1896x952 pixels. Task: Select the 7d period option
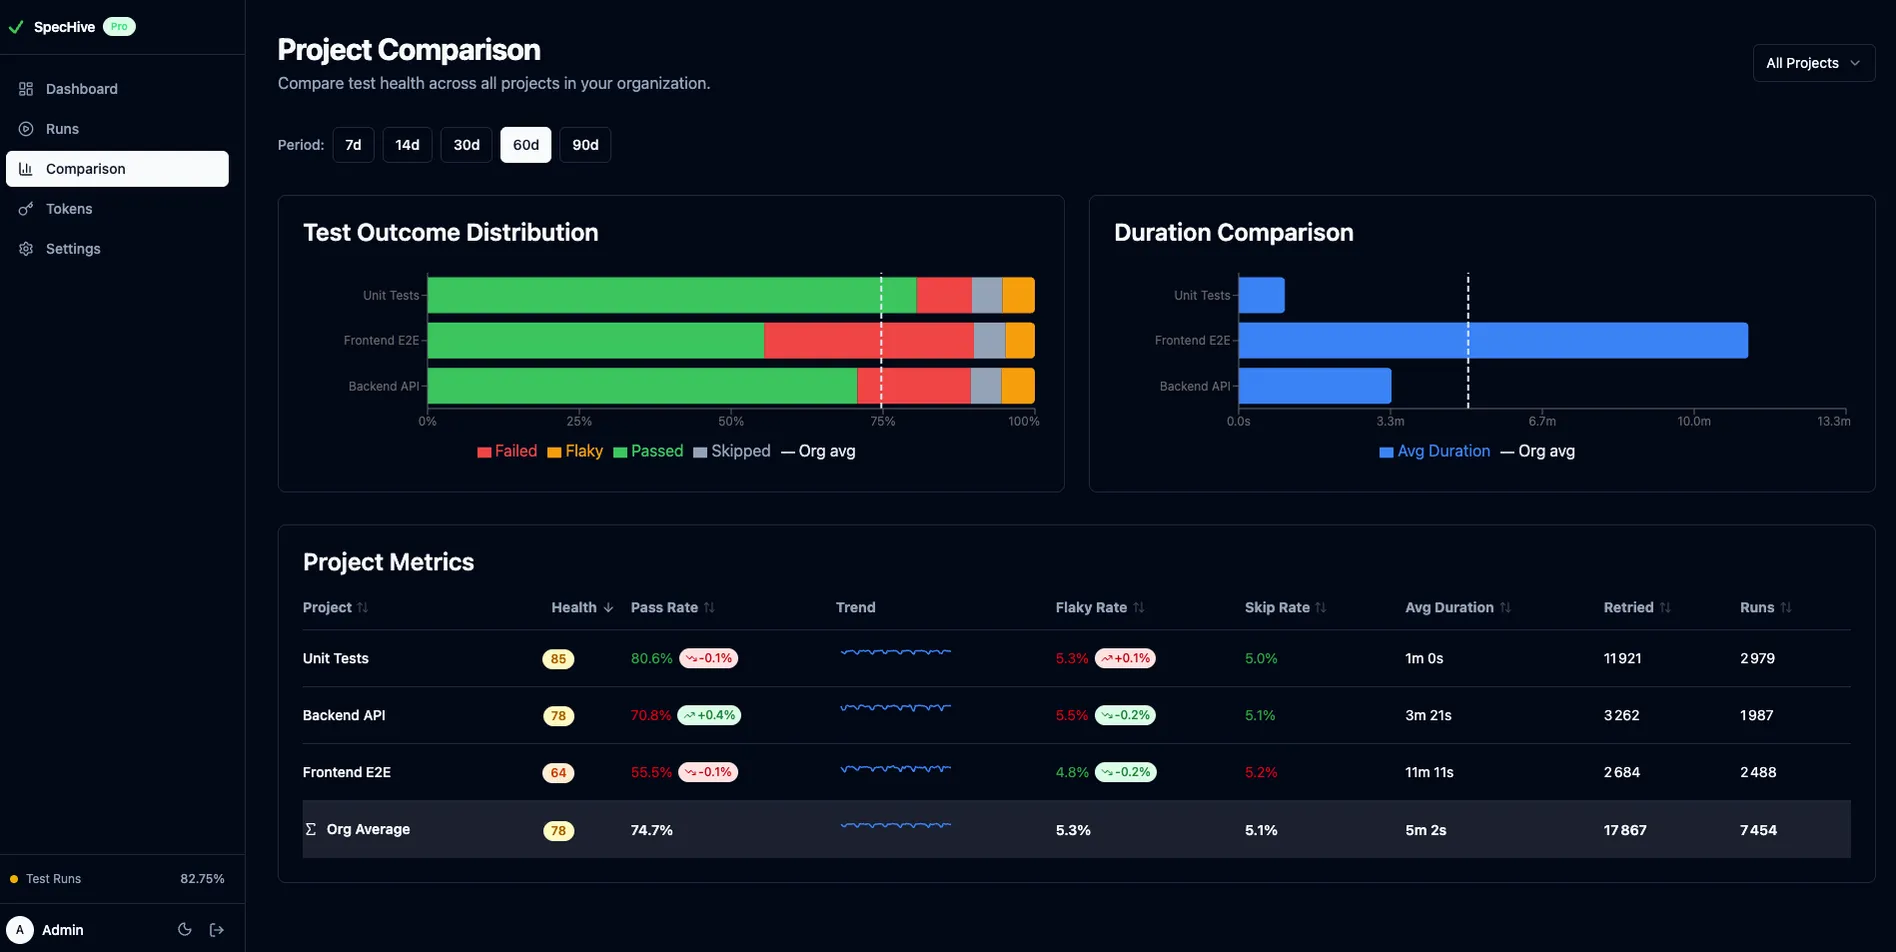pos(353,144)
